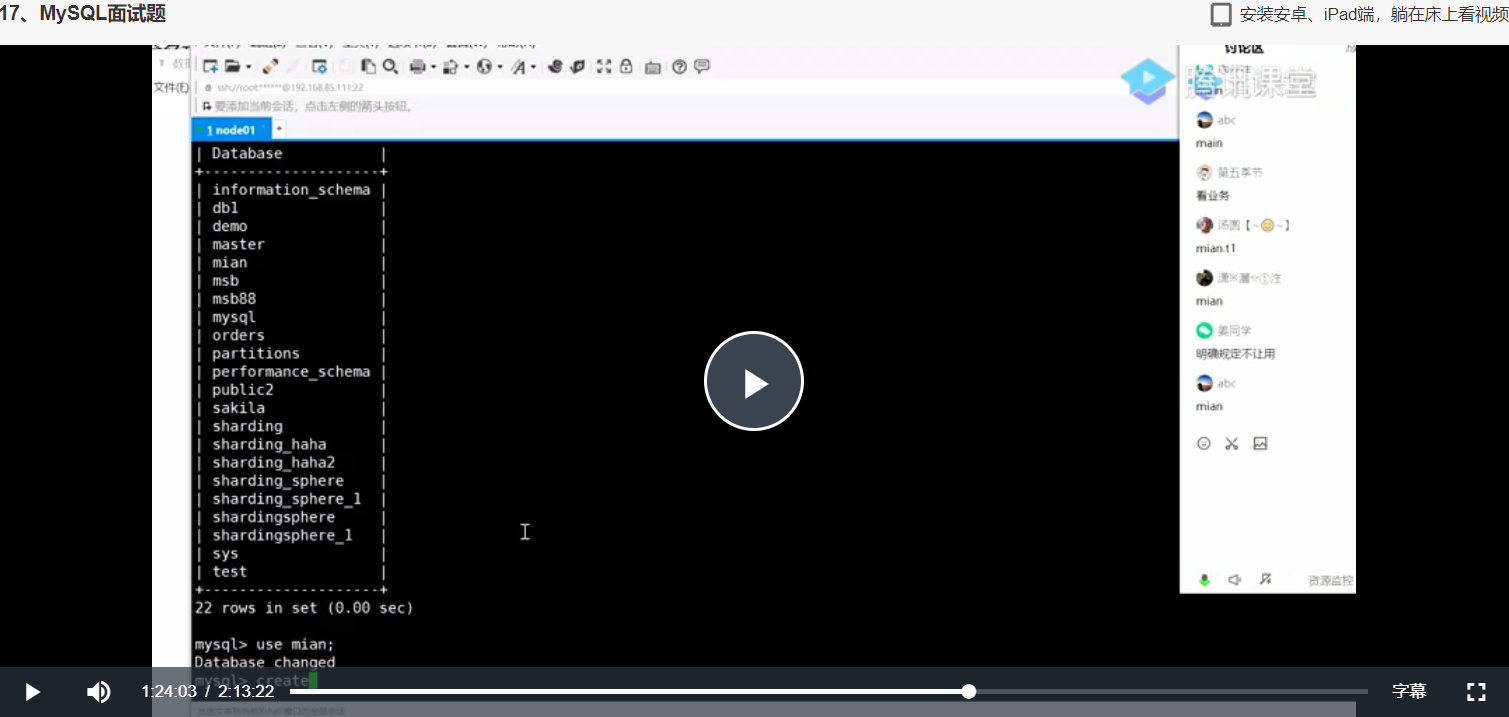
Task: Click the emoji smiley icon in chat
Action: pyautogui.click(x=1204, y=443)
